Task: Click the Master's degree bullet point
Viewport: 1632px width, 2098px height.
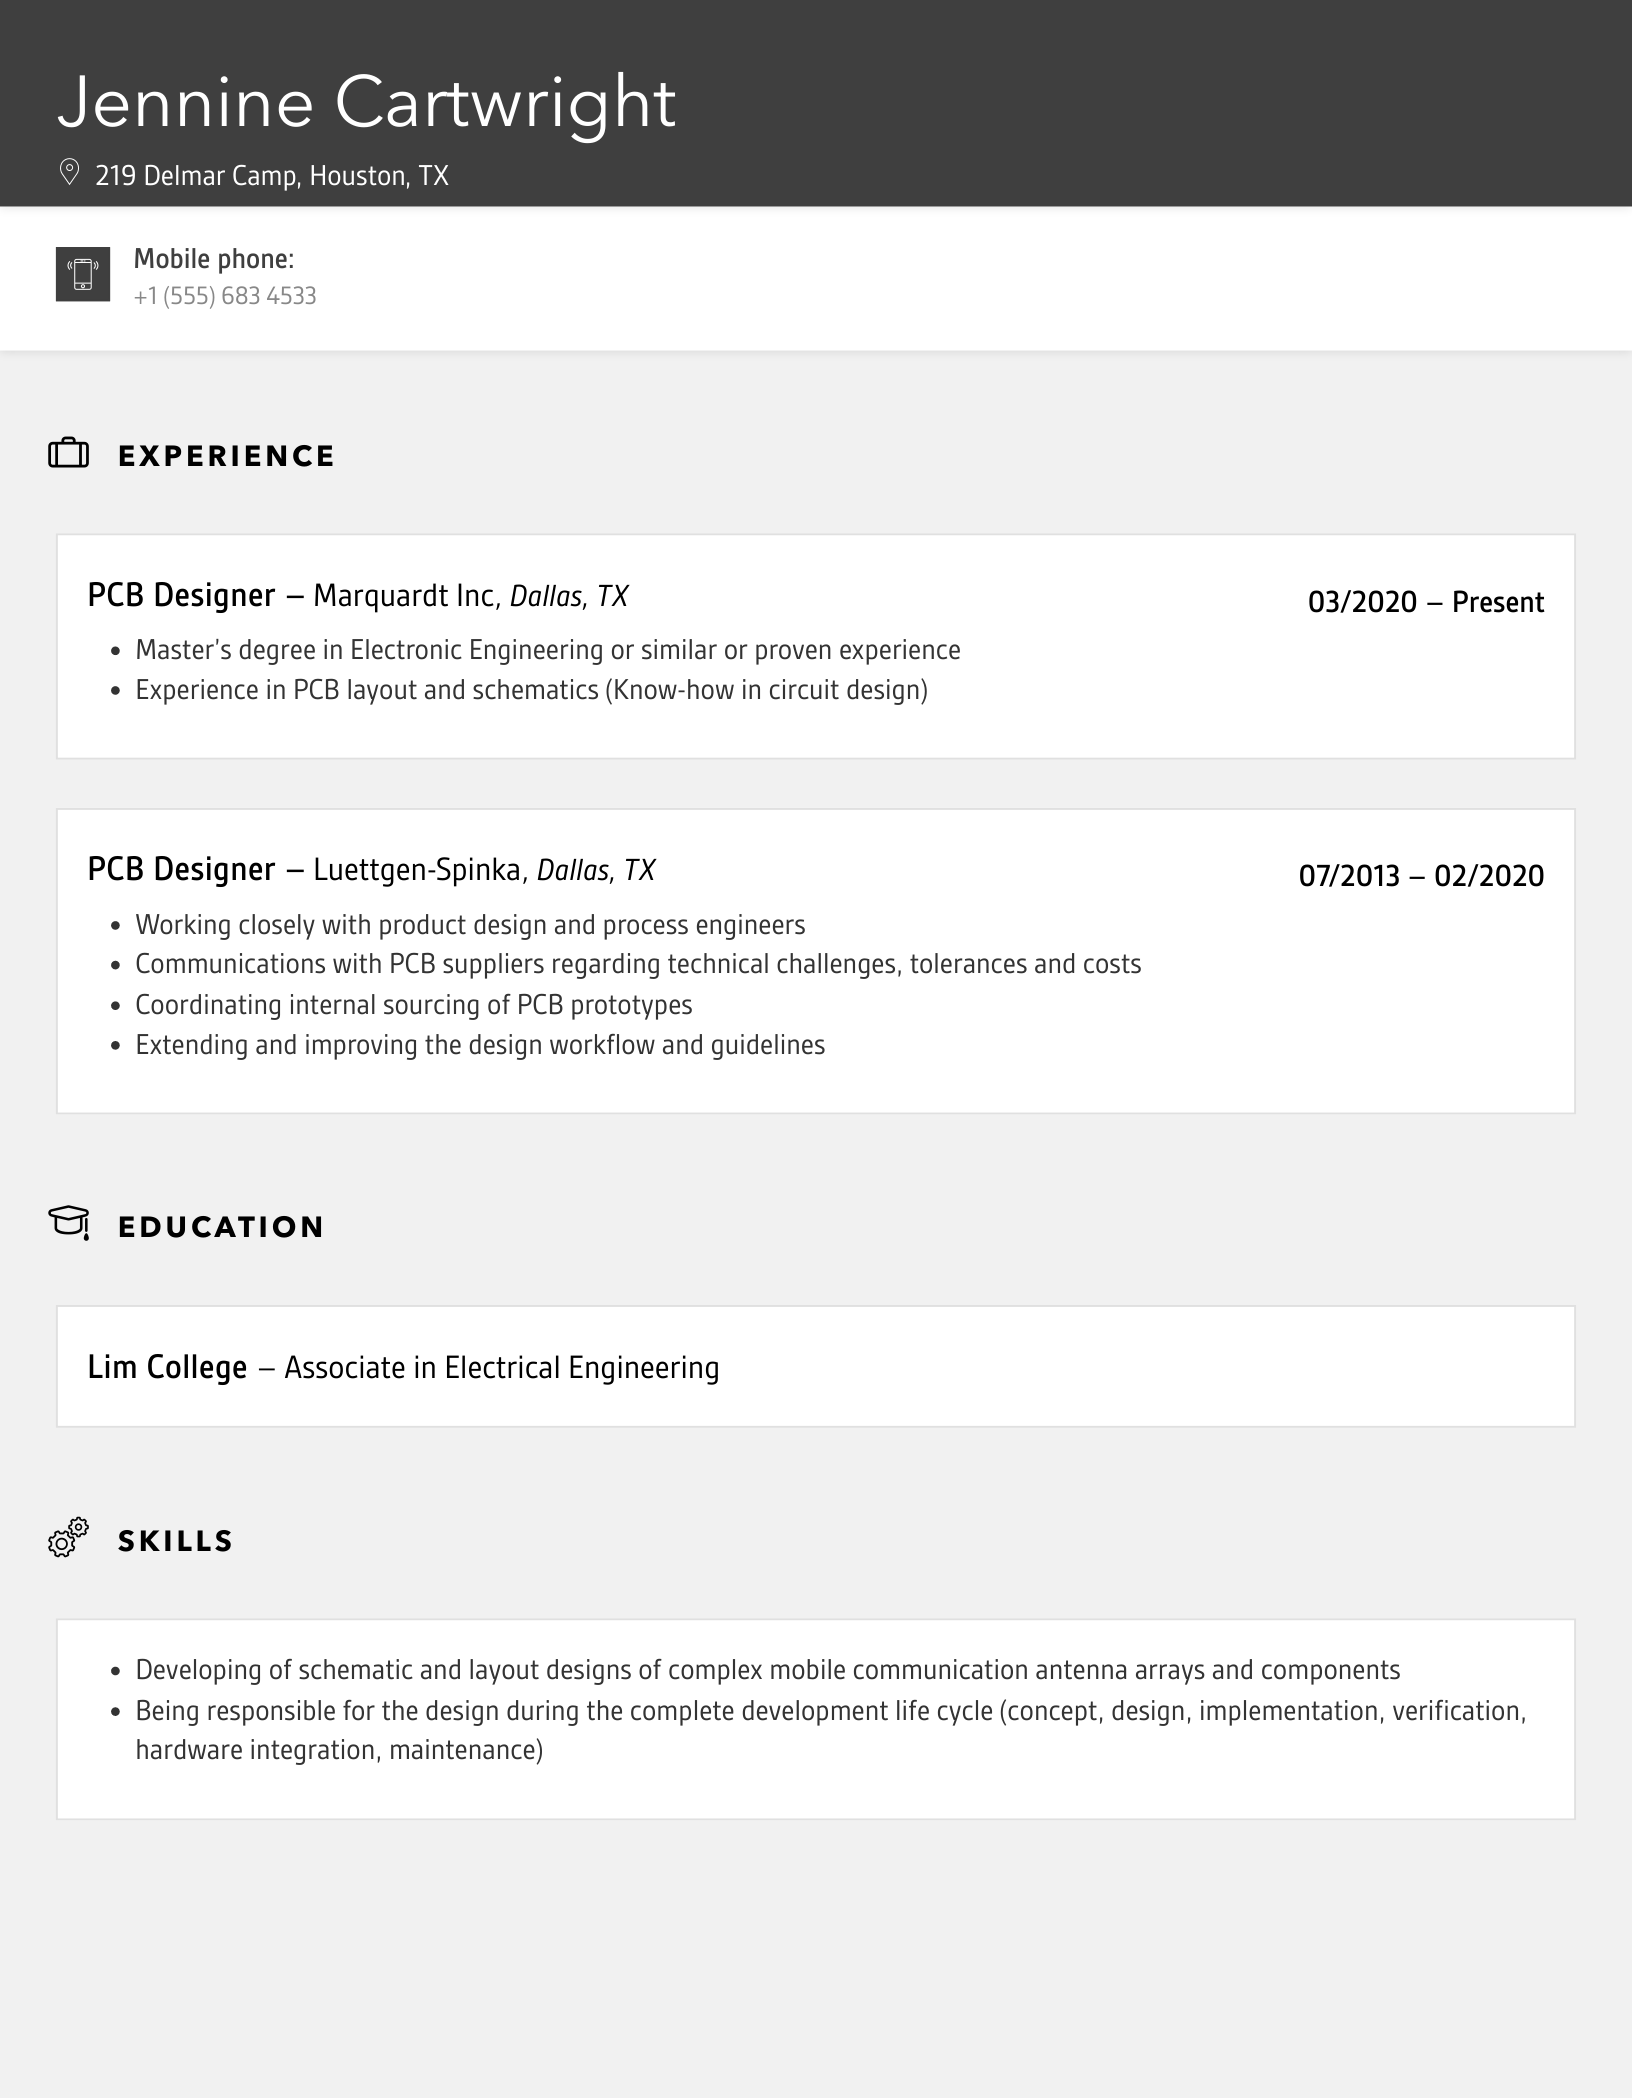Action: click(x=547, y=650)
